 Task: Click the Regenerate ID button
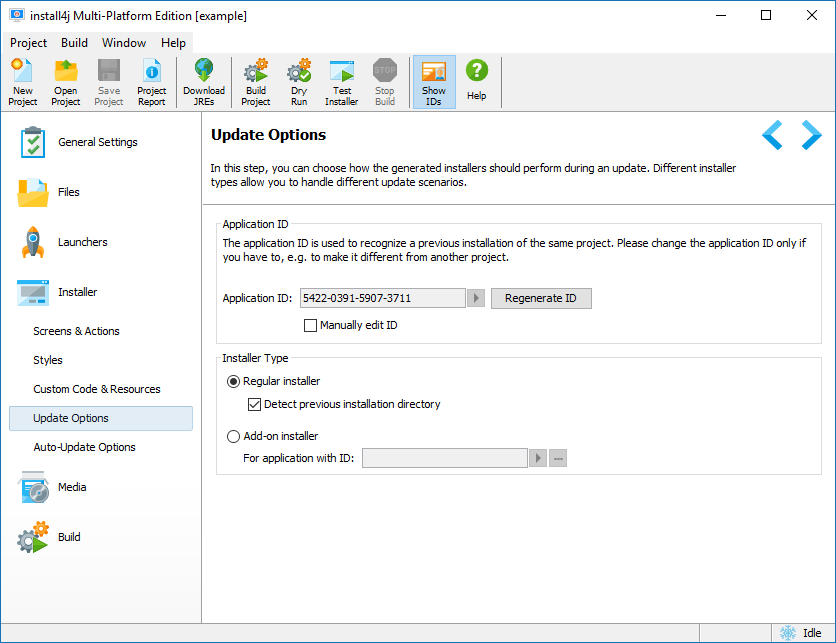pos(541,298)
